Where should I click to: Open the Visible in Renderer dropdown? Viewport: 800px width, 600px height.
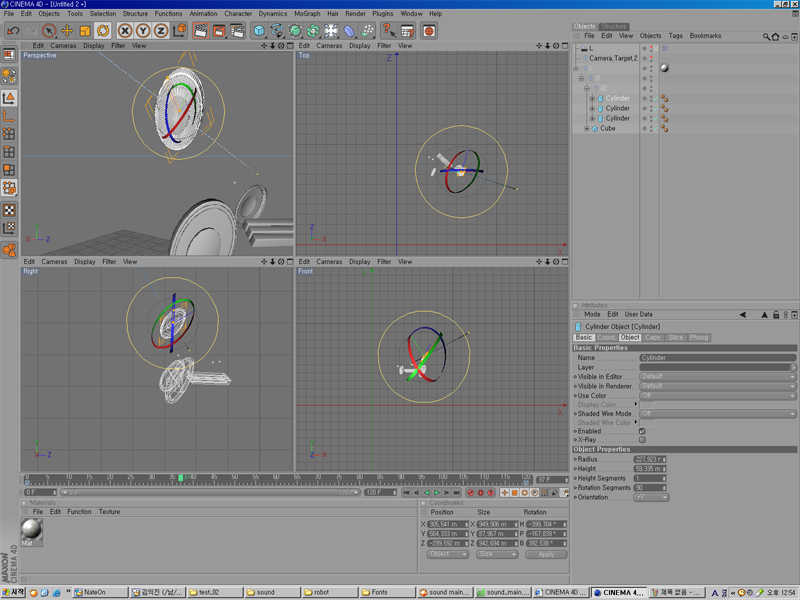(x=717, y=386)
